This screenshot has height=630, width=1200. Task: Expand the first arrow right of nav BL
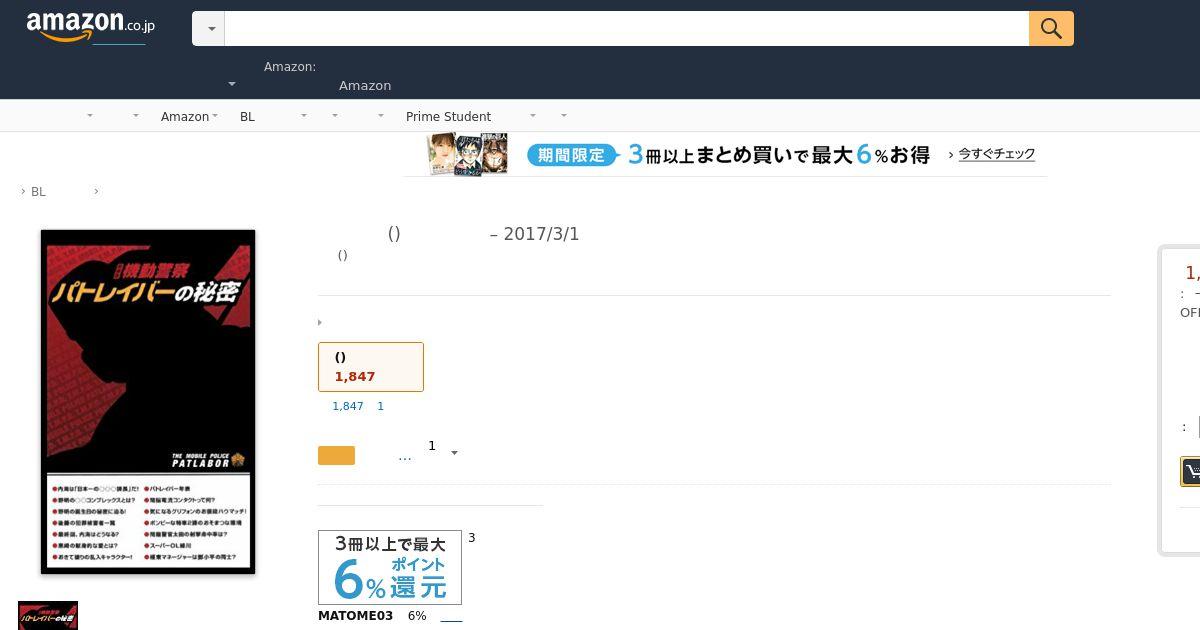point(303,116)
